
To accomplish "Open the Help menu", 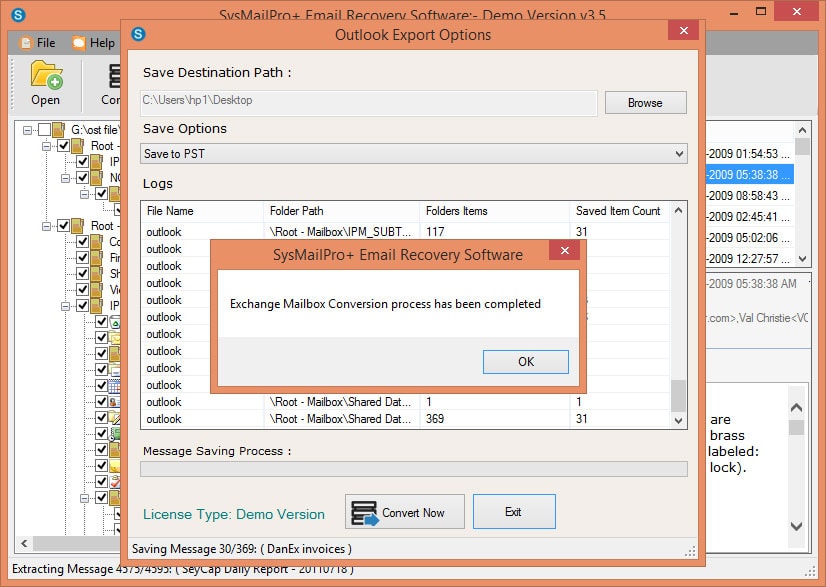I will [102, 43].
